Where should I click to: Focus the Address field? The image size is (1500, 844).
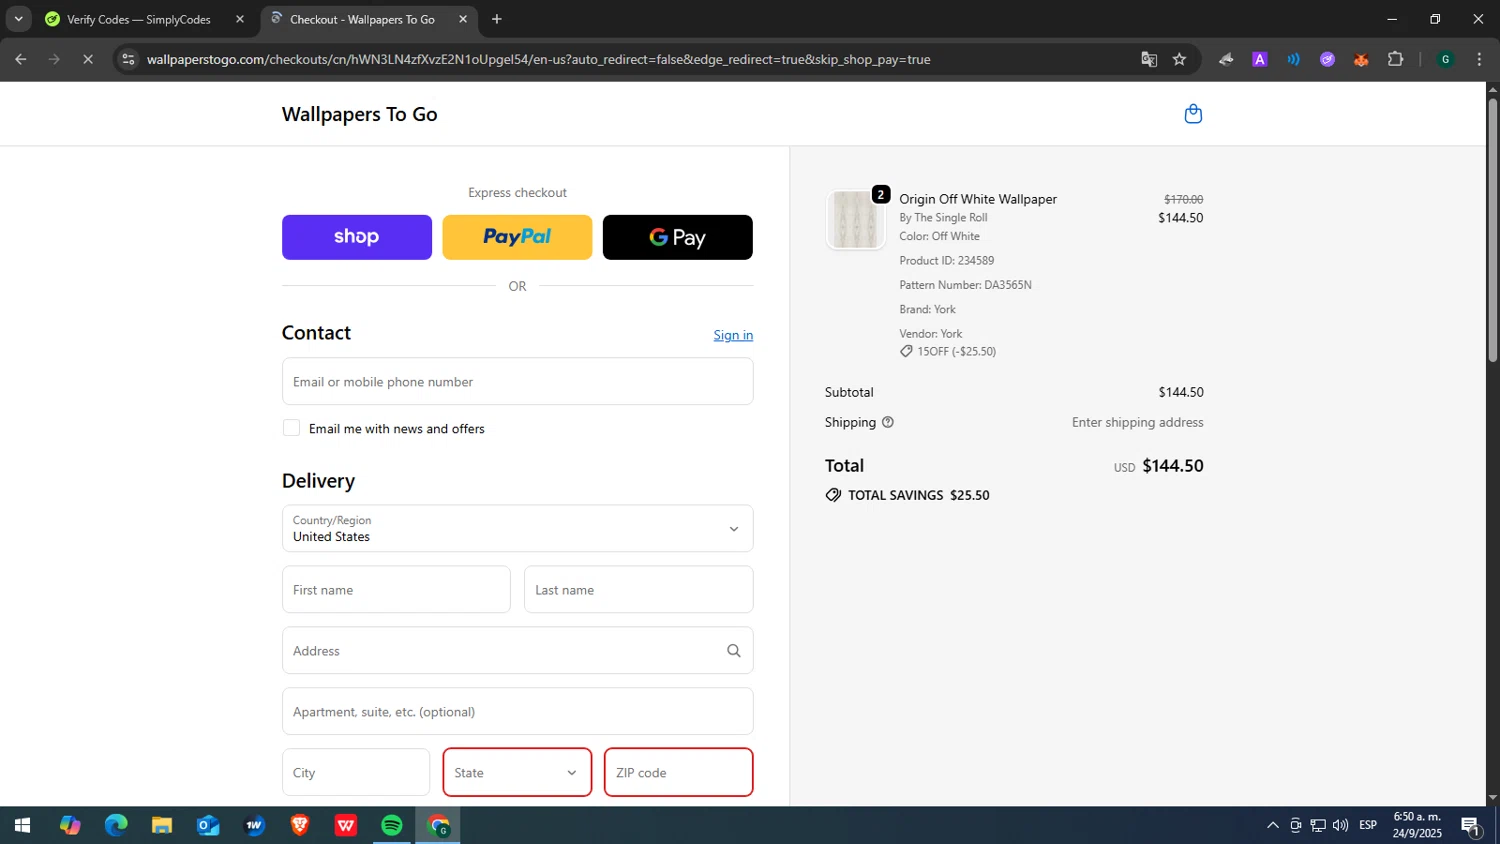517,651
